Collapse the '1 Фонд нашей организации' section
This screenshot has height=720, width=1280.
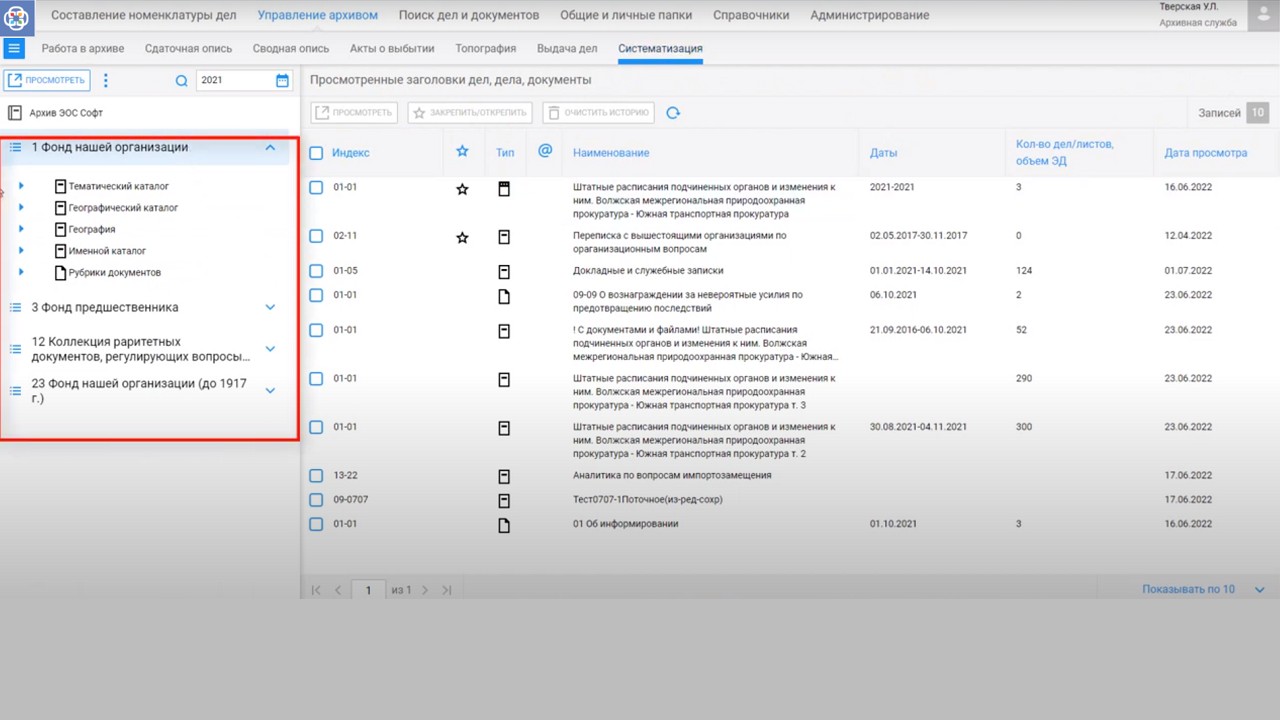tap(270, 147)
